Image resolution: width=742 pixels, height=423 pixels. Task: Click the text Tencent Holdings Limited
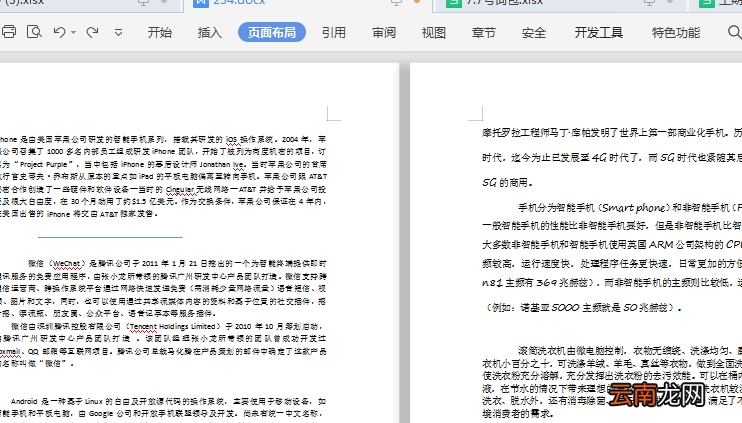coord(172,326)
